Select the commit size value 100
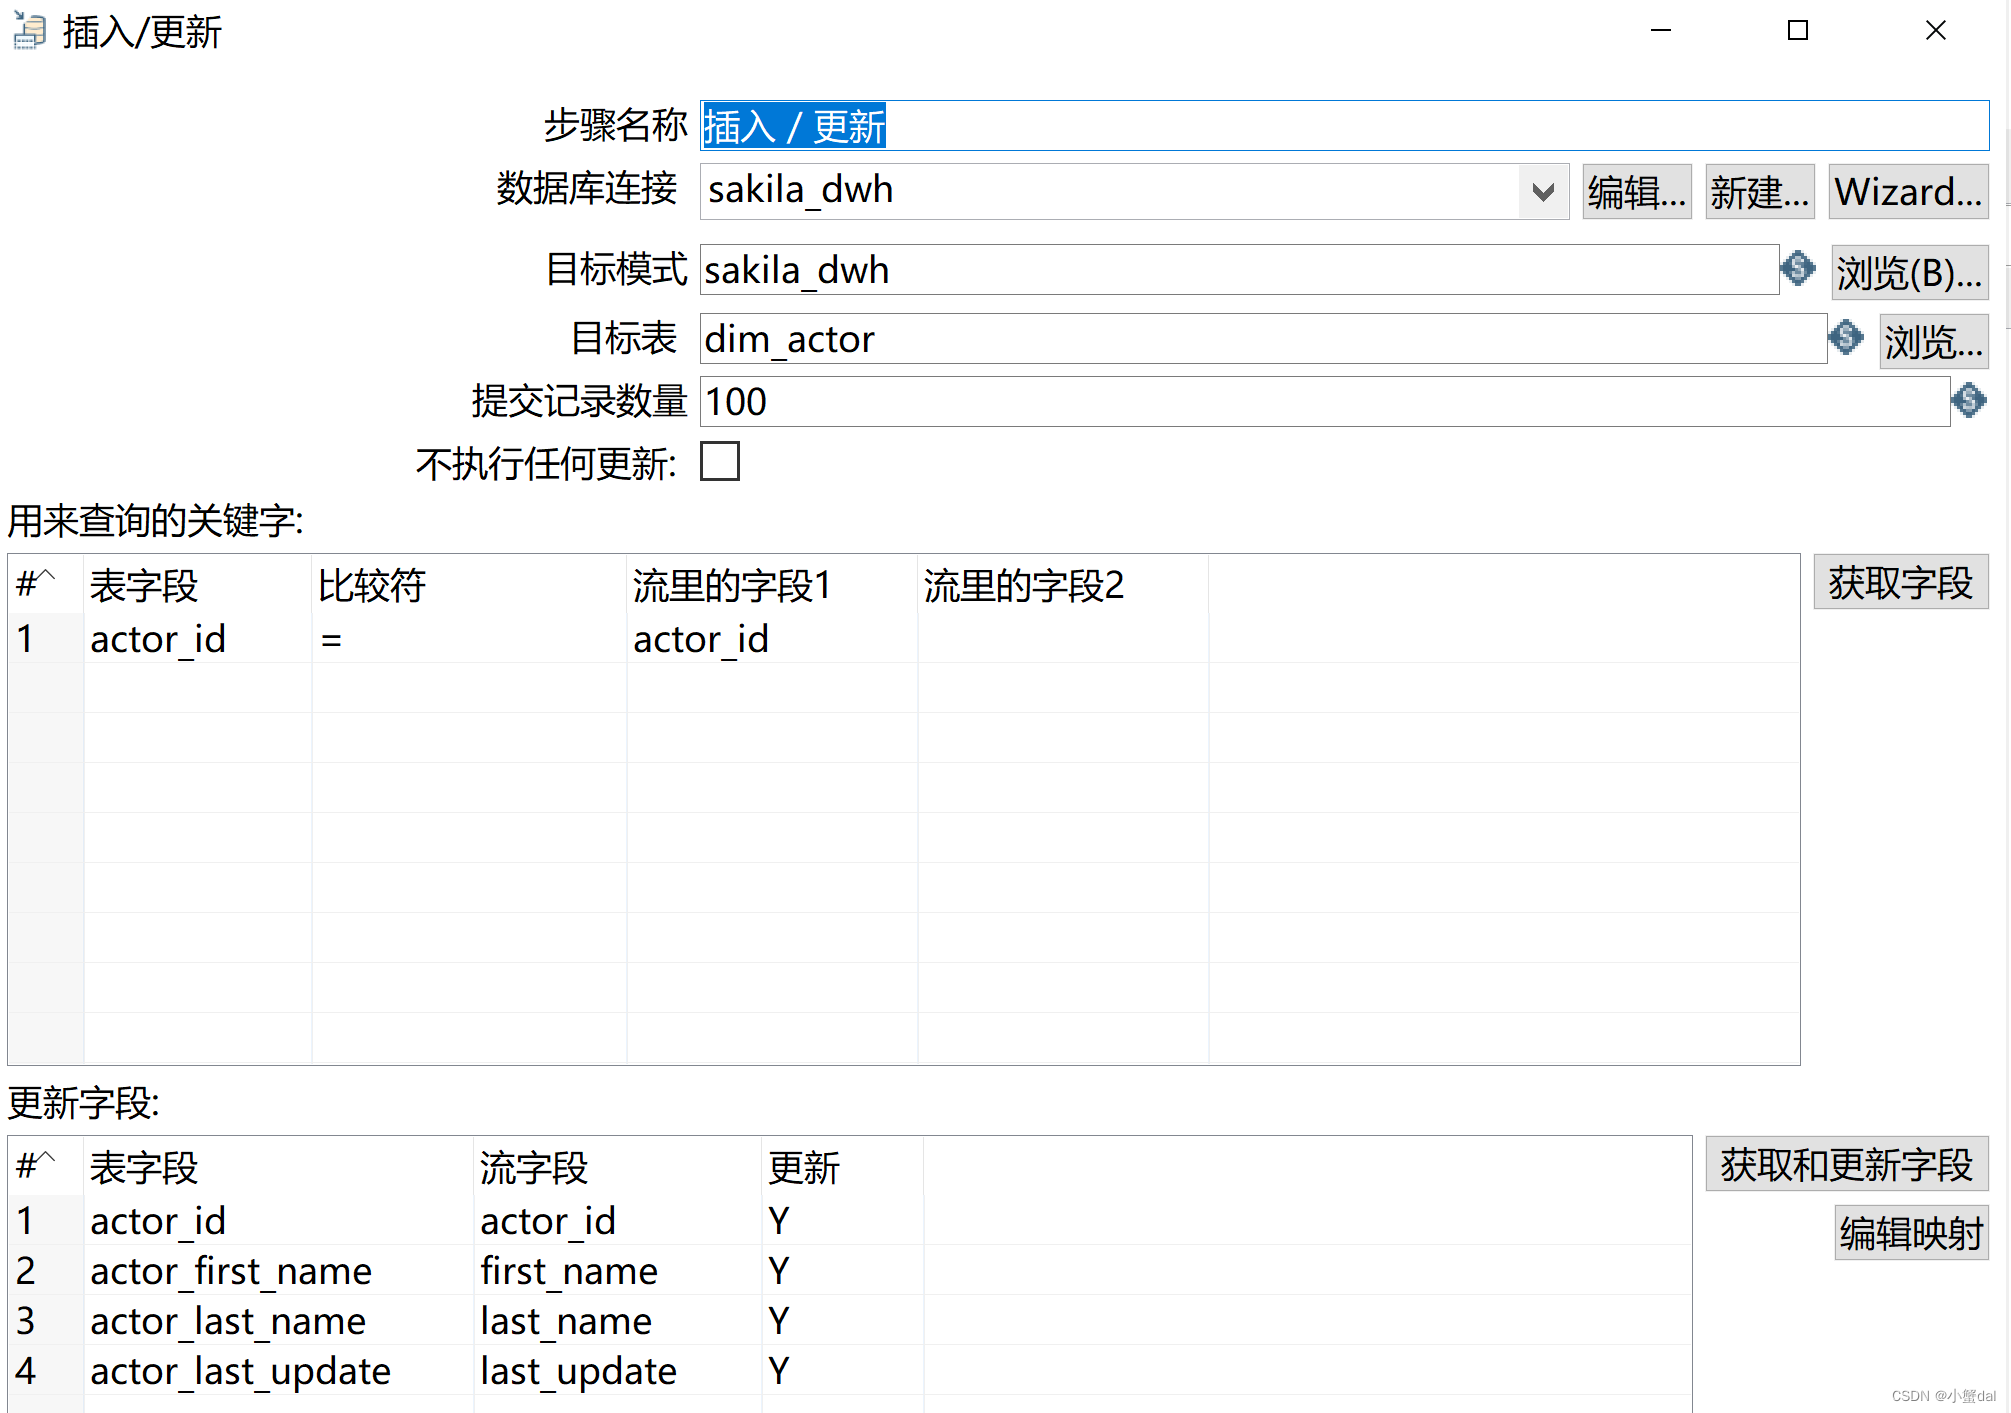 tap(735, 401)
